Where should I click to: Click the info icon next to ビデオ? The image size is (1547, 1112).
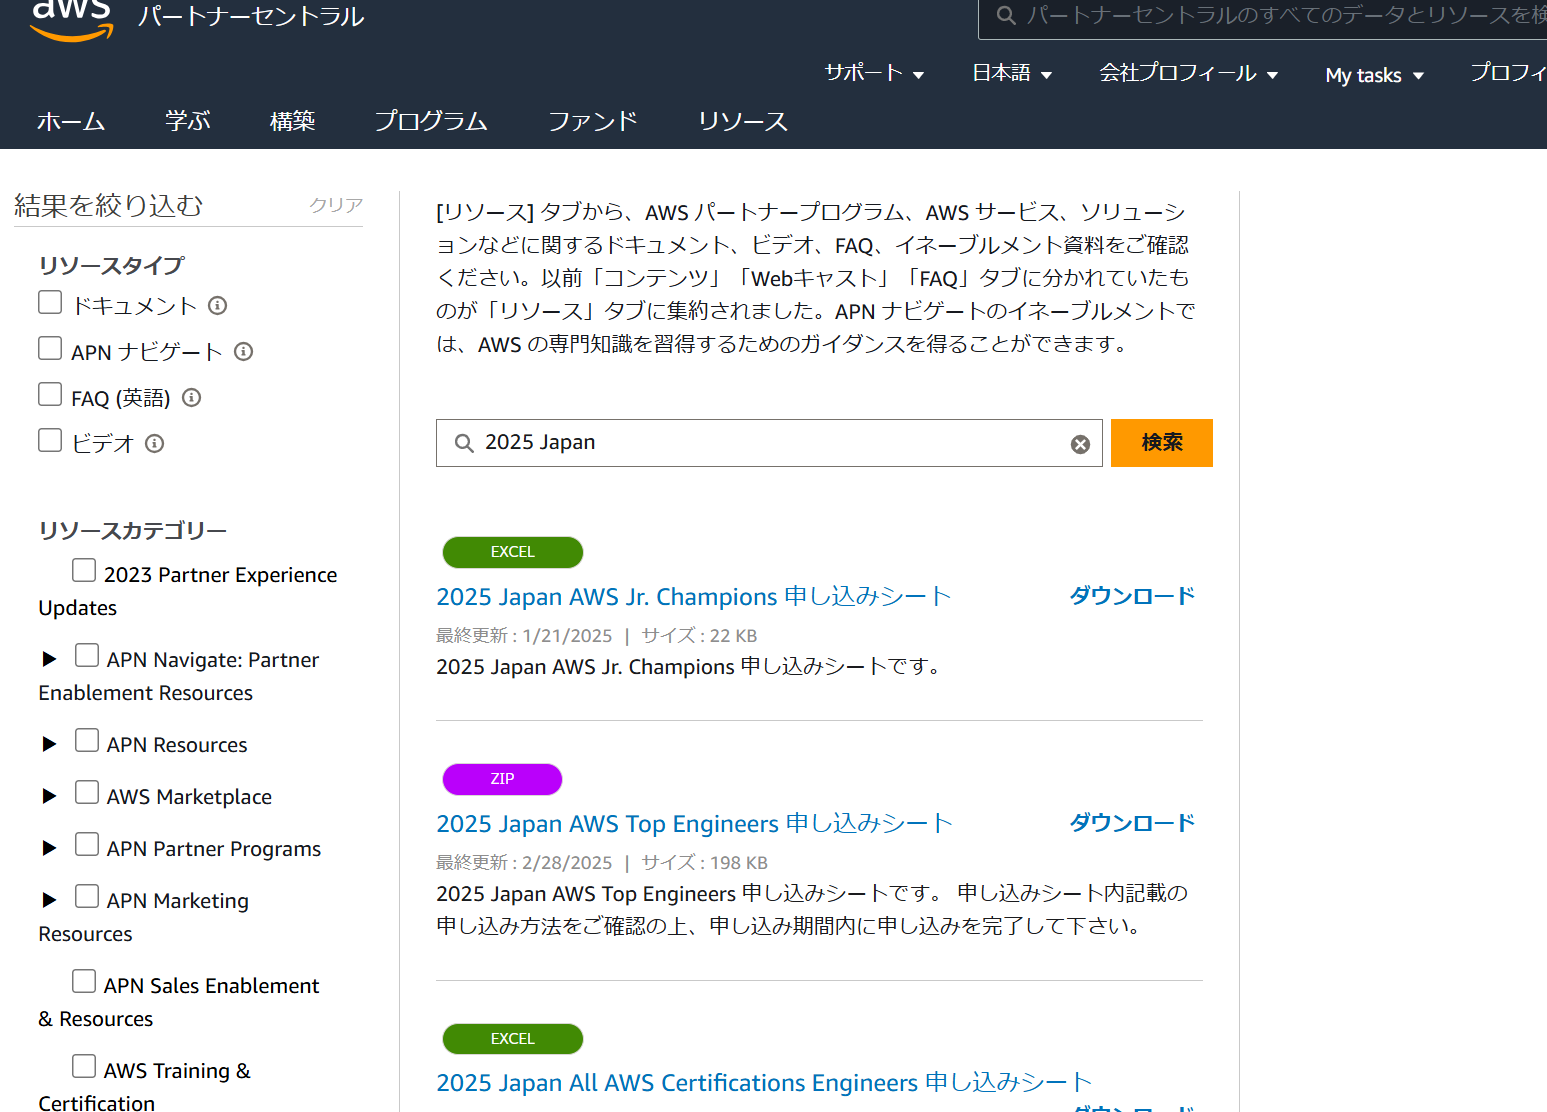(154, 443)
